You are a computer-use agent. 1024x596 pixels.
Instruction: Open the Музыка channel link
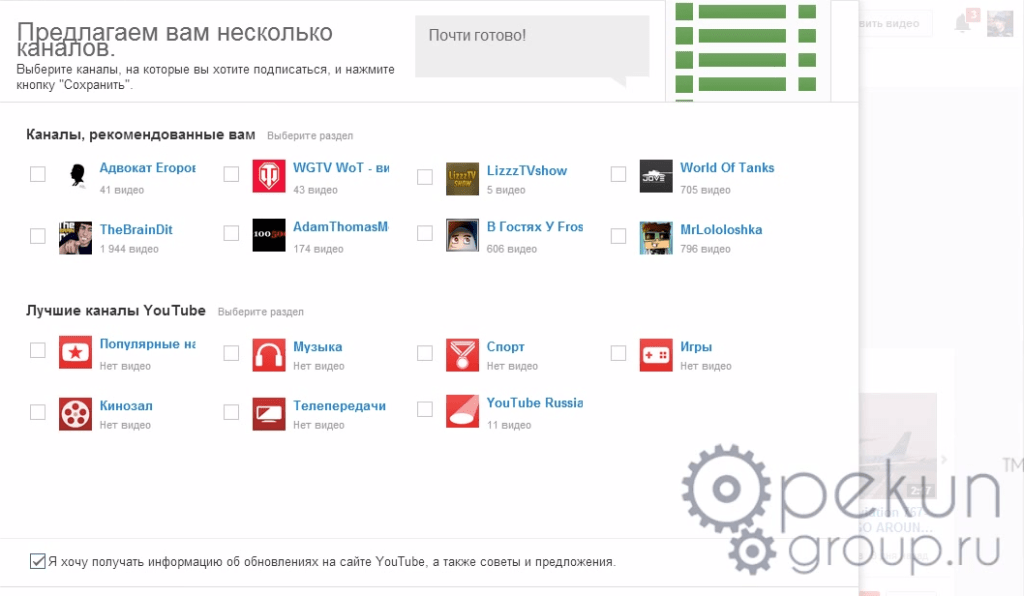pyautogui.click(x=317, y=347)
